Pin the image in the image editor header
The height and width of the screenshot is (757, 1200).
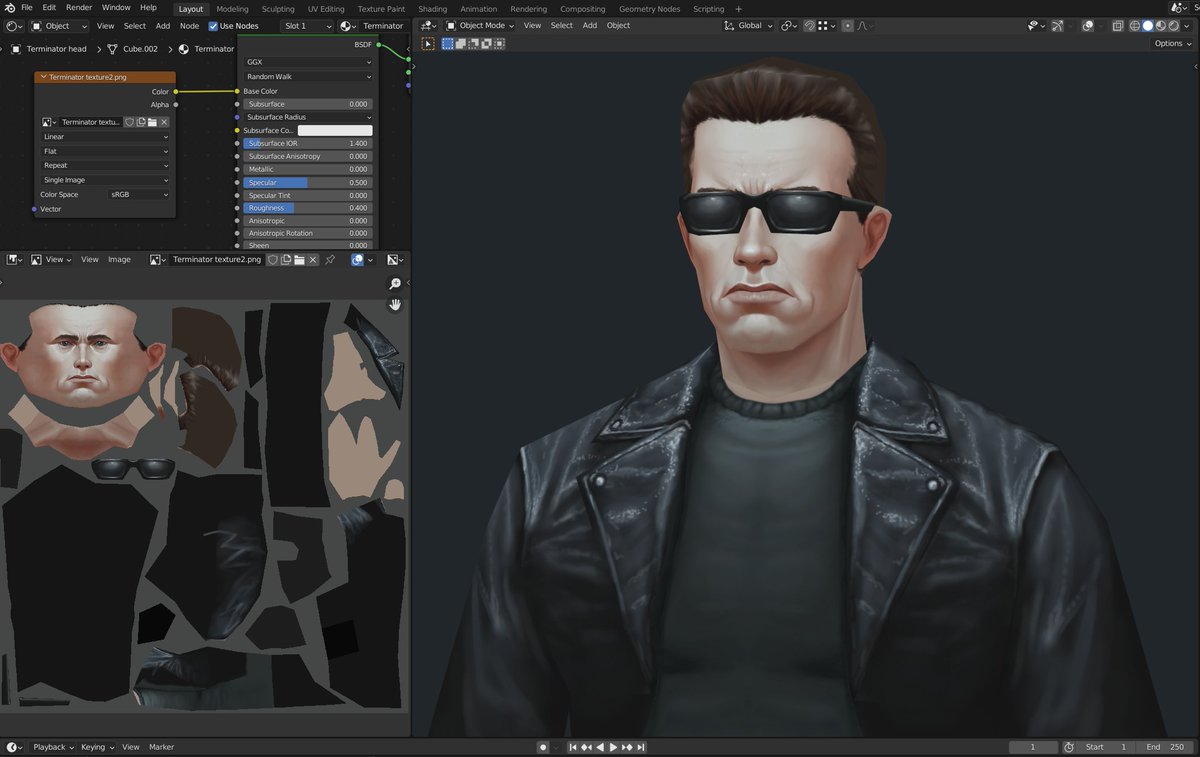[x=330, y=260]
